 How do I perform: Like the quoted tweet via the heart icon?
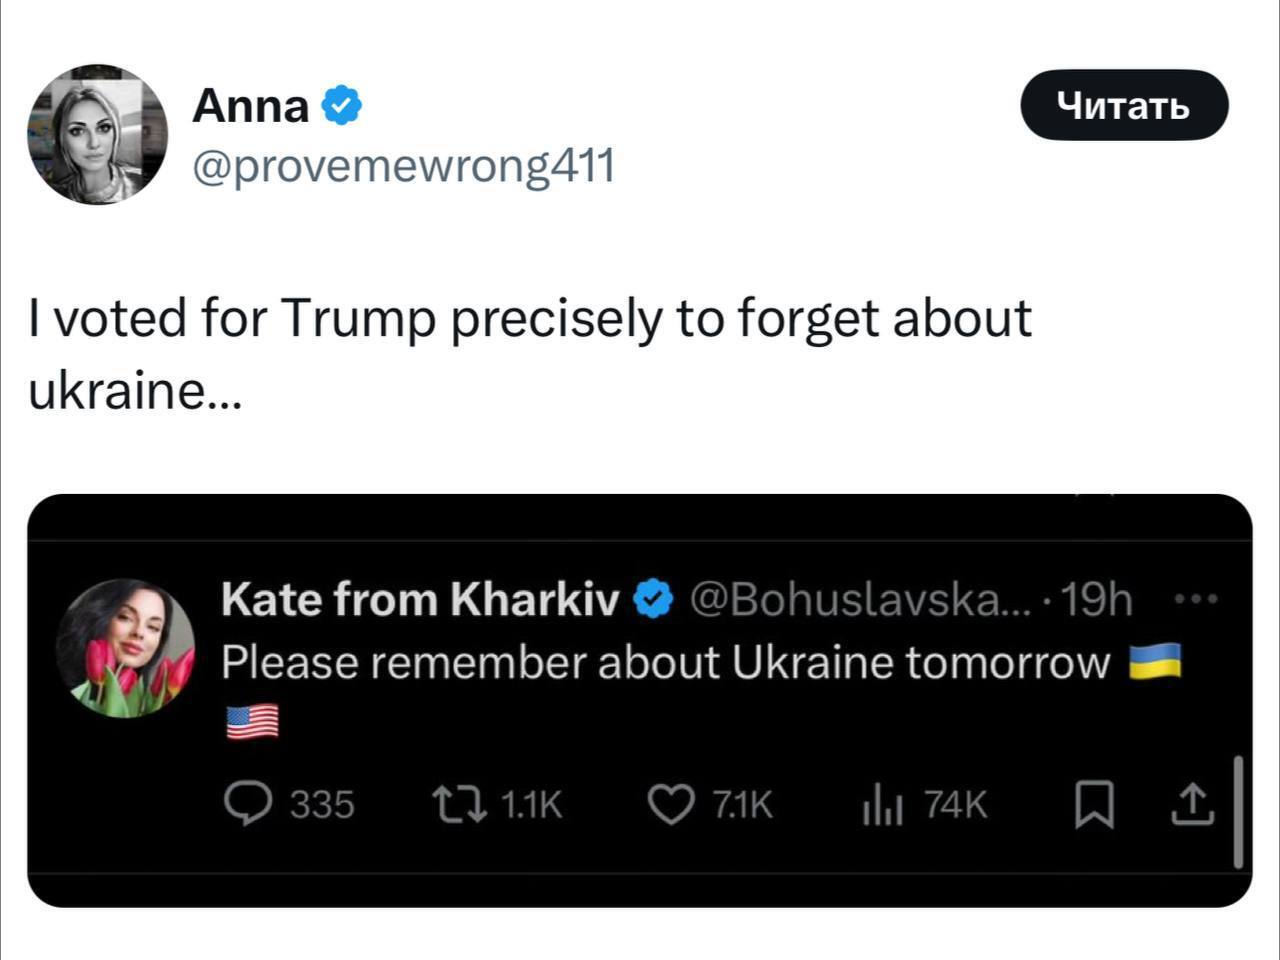pos(670,804)
